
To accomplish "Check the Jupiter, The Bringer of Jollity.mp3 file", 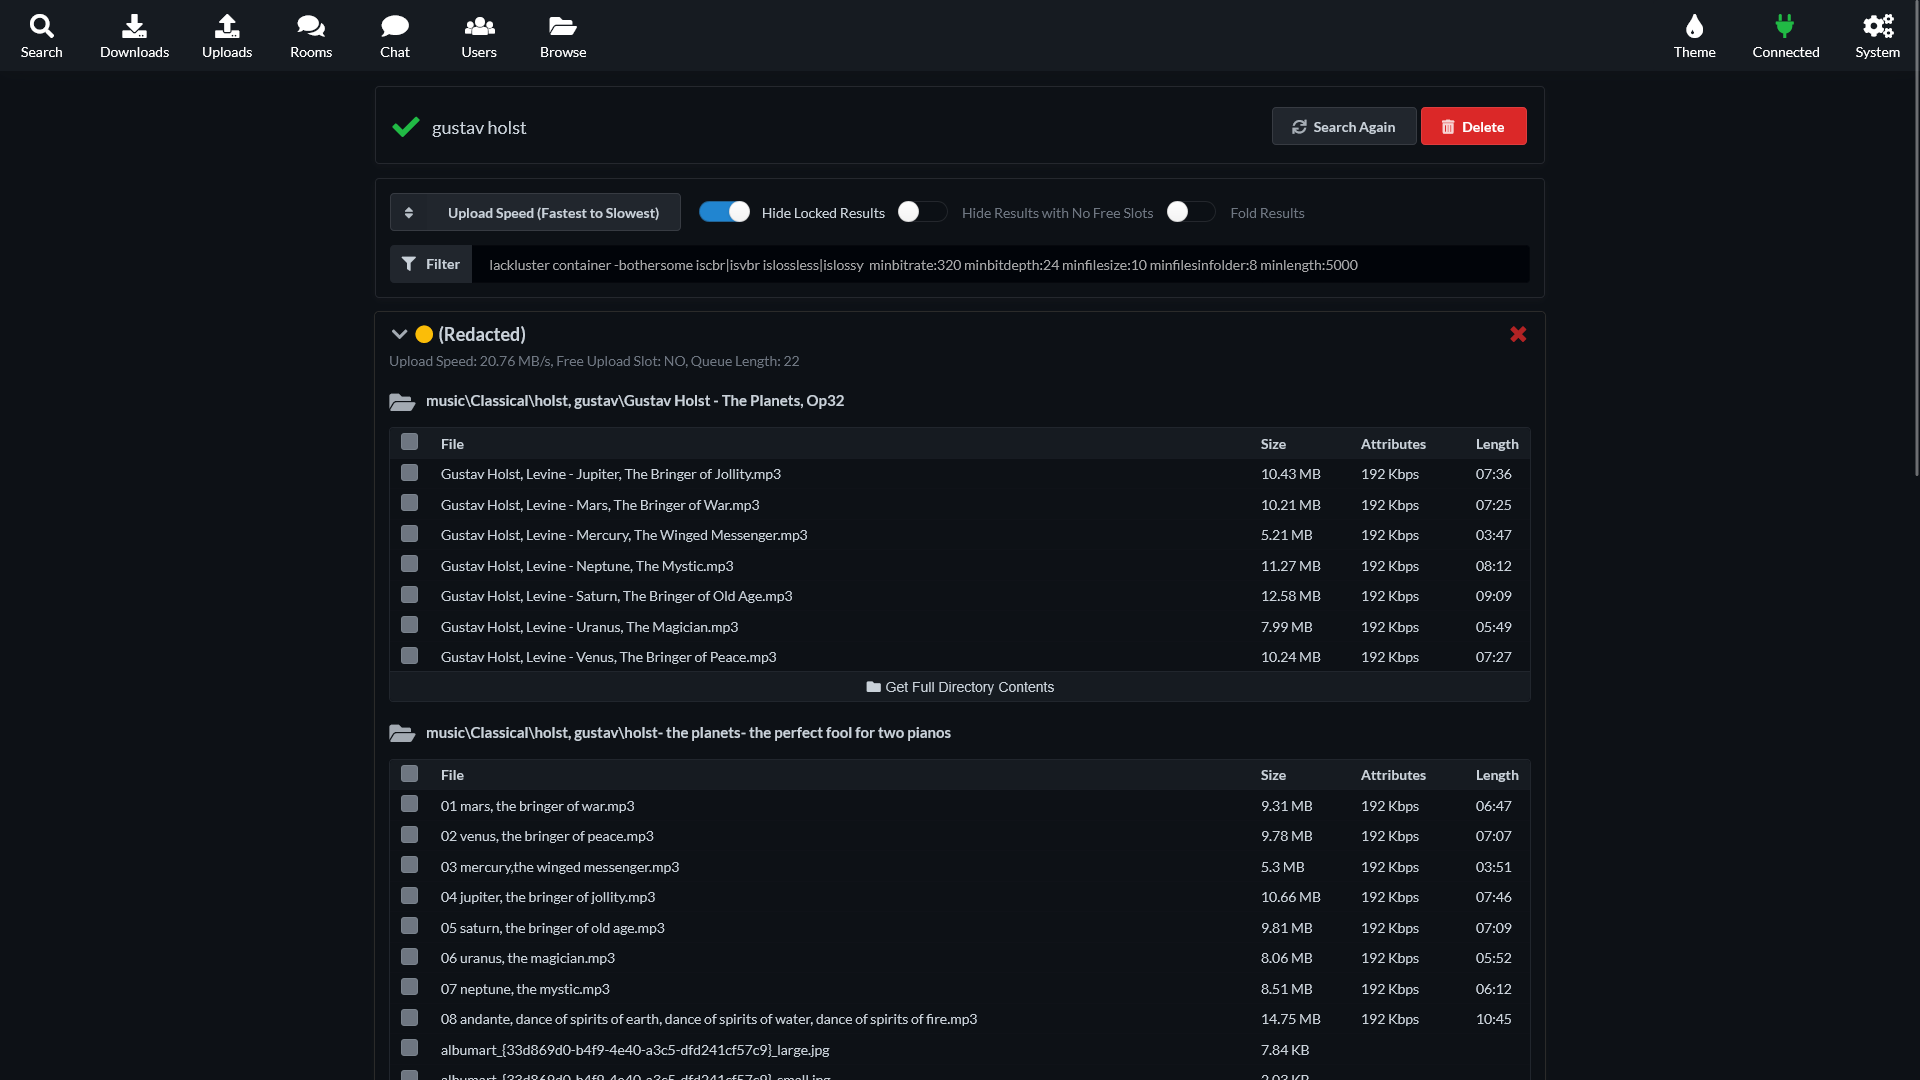I will [x=409, y=473].
